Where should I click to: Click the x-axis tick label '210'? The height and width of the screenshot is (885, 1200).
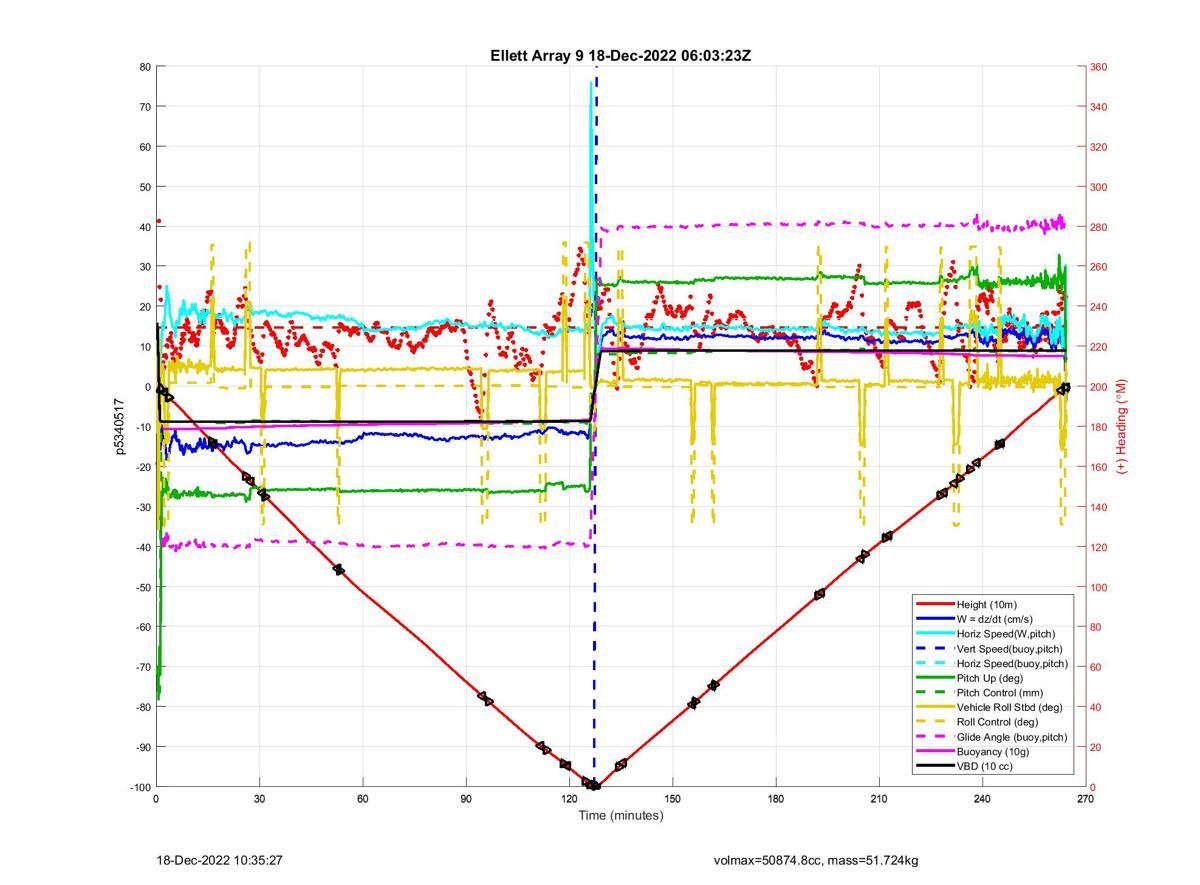(x=879, y=799)
